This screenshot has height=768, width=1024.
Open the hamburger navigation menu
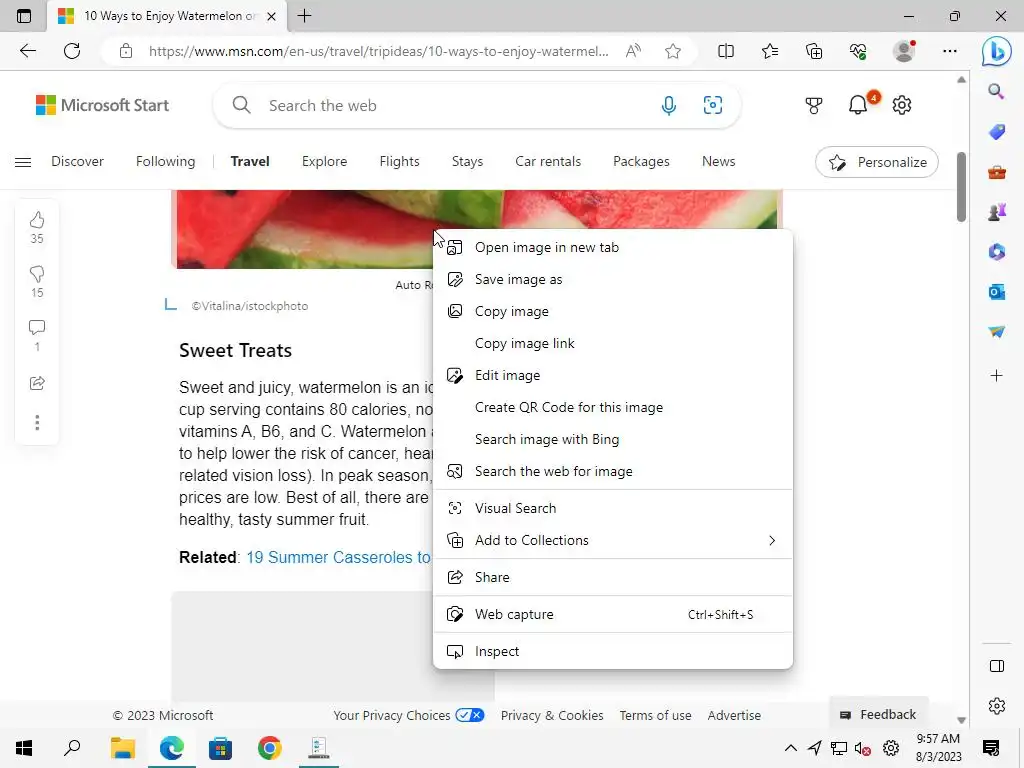pyautogui.click(x=23, y=162)
